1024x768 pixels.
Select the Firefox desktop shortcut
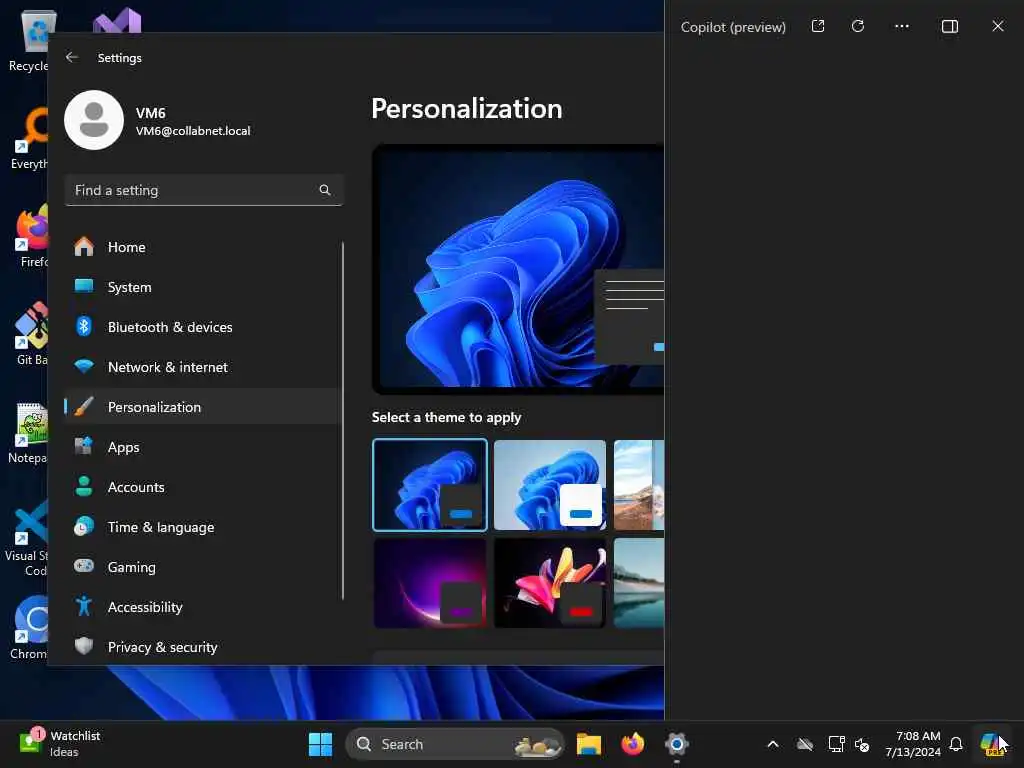30,236
